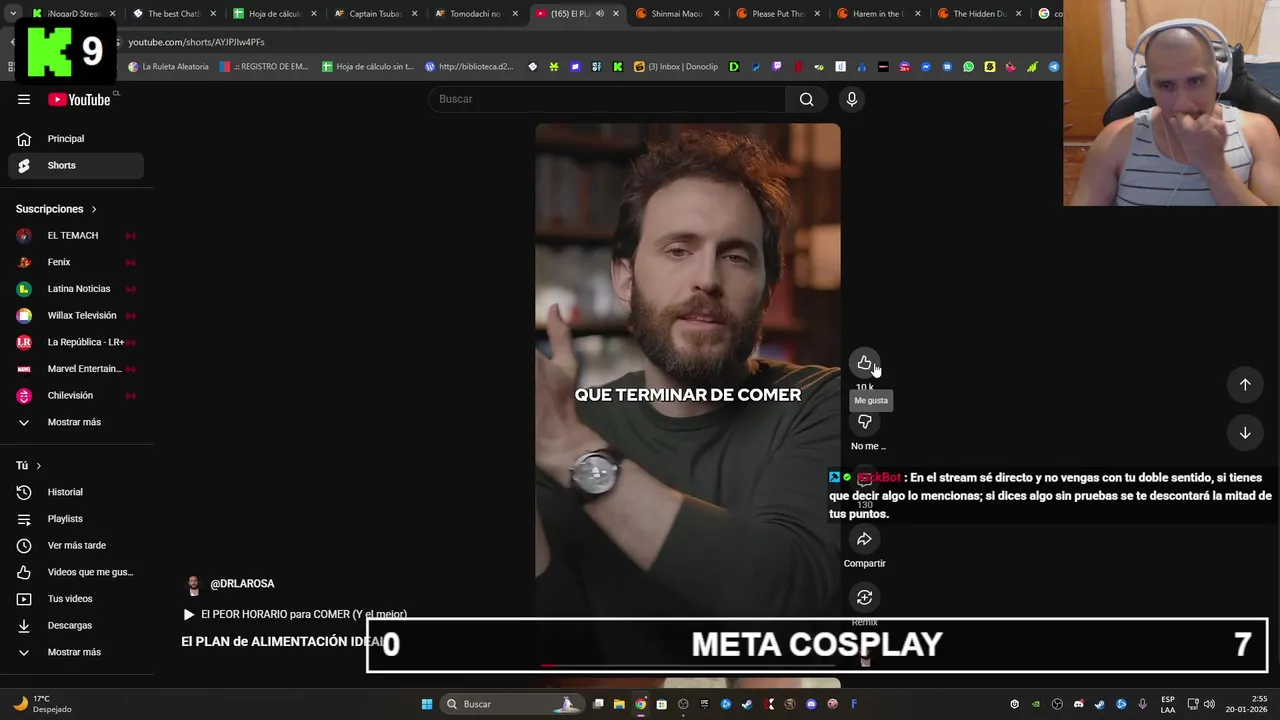Go to previous Short with up arrow
This screenshot has height=720, width=1280.
point(1245,385)
